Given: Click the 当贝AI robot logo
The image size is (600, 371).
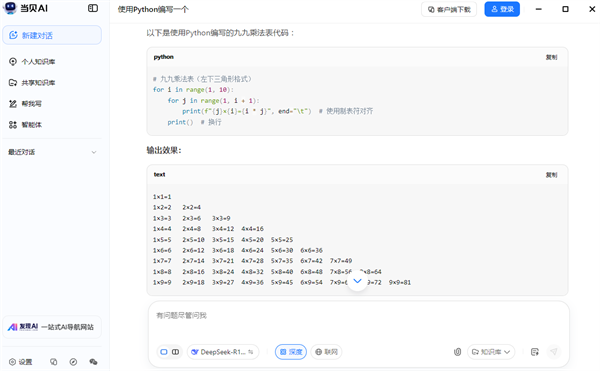Looking at the screenshot, I should pyautogui.click(x=10, y=8).
